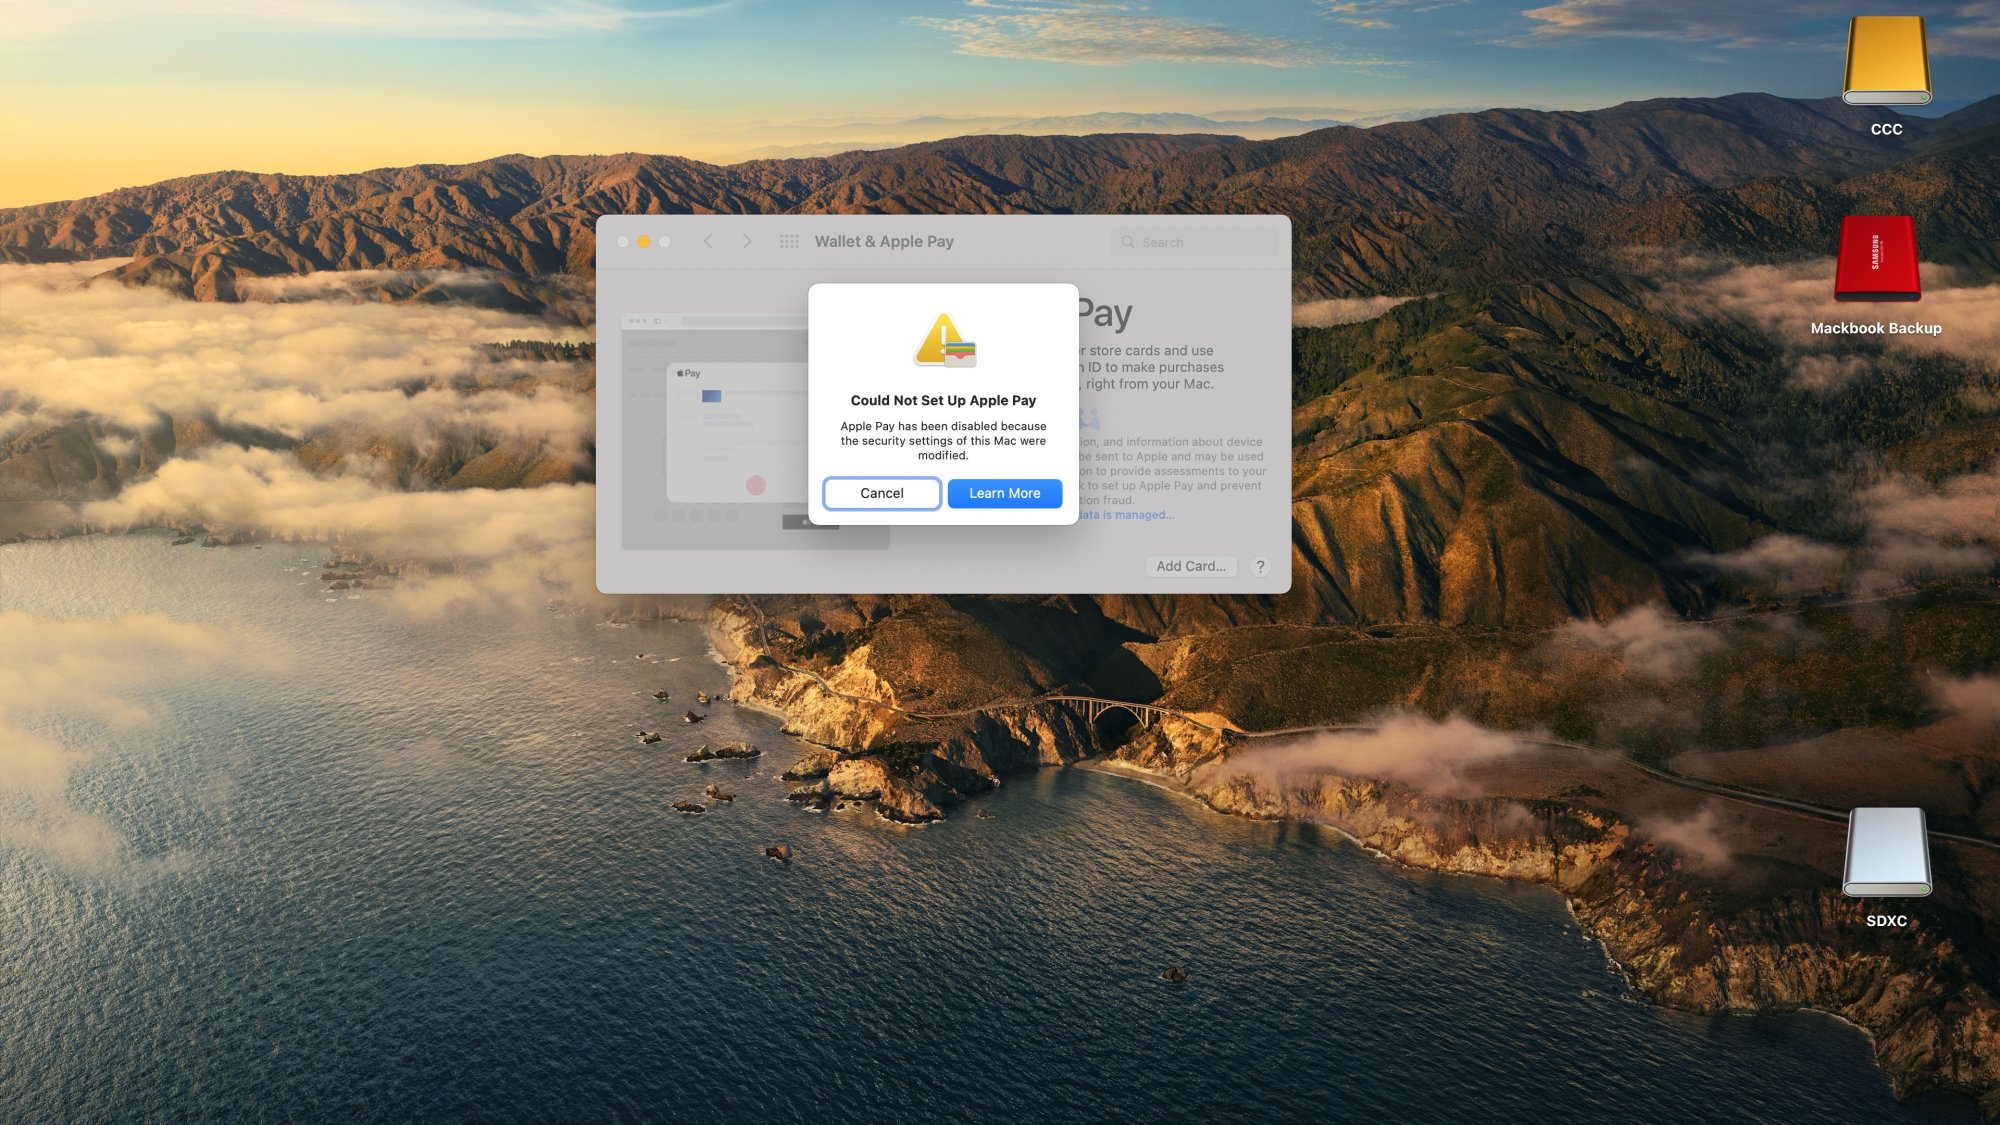Open the SDXC card volume

tap(1886, 852)
